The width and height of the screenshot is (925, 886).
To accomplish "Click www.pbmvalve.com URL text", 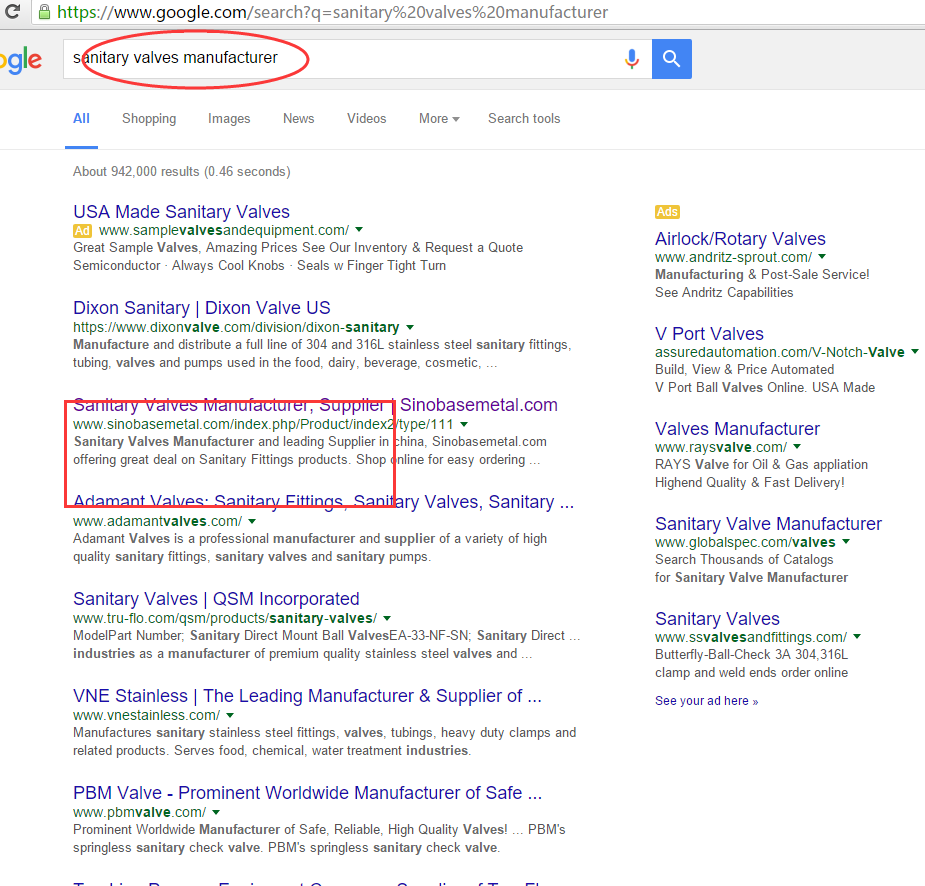I will (140, 812).
